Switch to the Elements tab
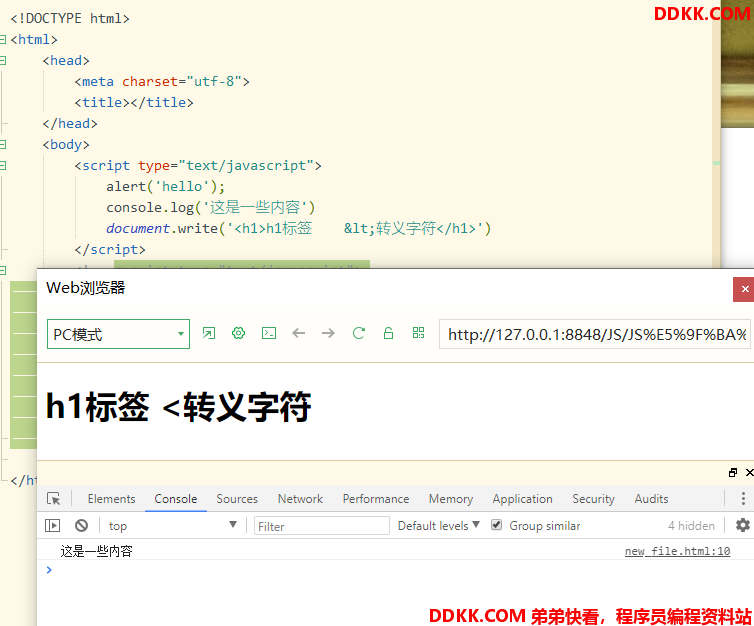The width and height of the screenshot is (754, 626). [x=112, y=499]
